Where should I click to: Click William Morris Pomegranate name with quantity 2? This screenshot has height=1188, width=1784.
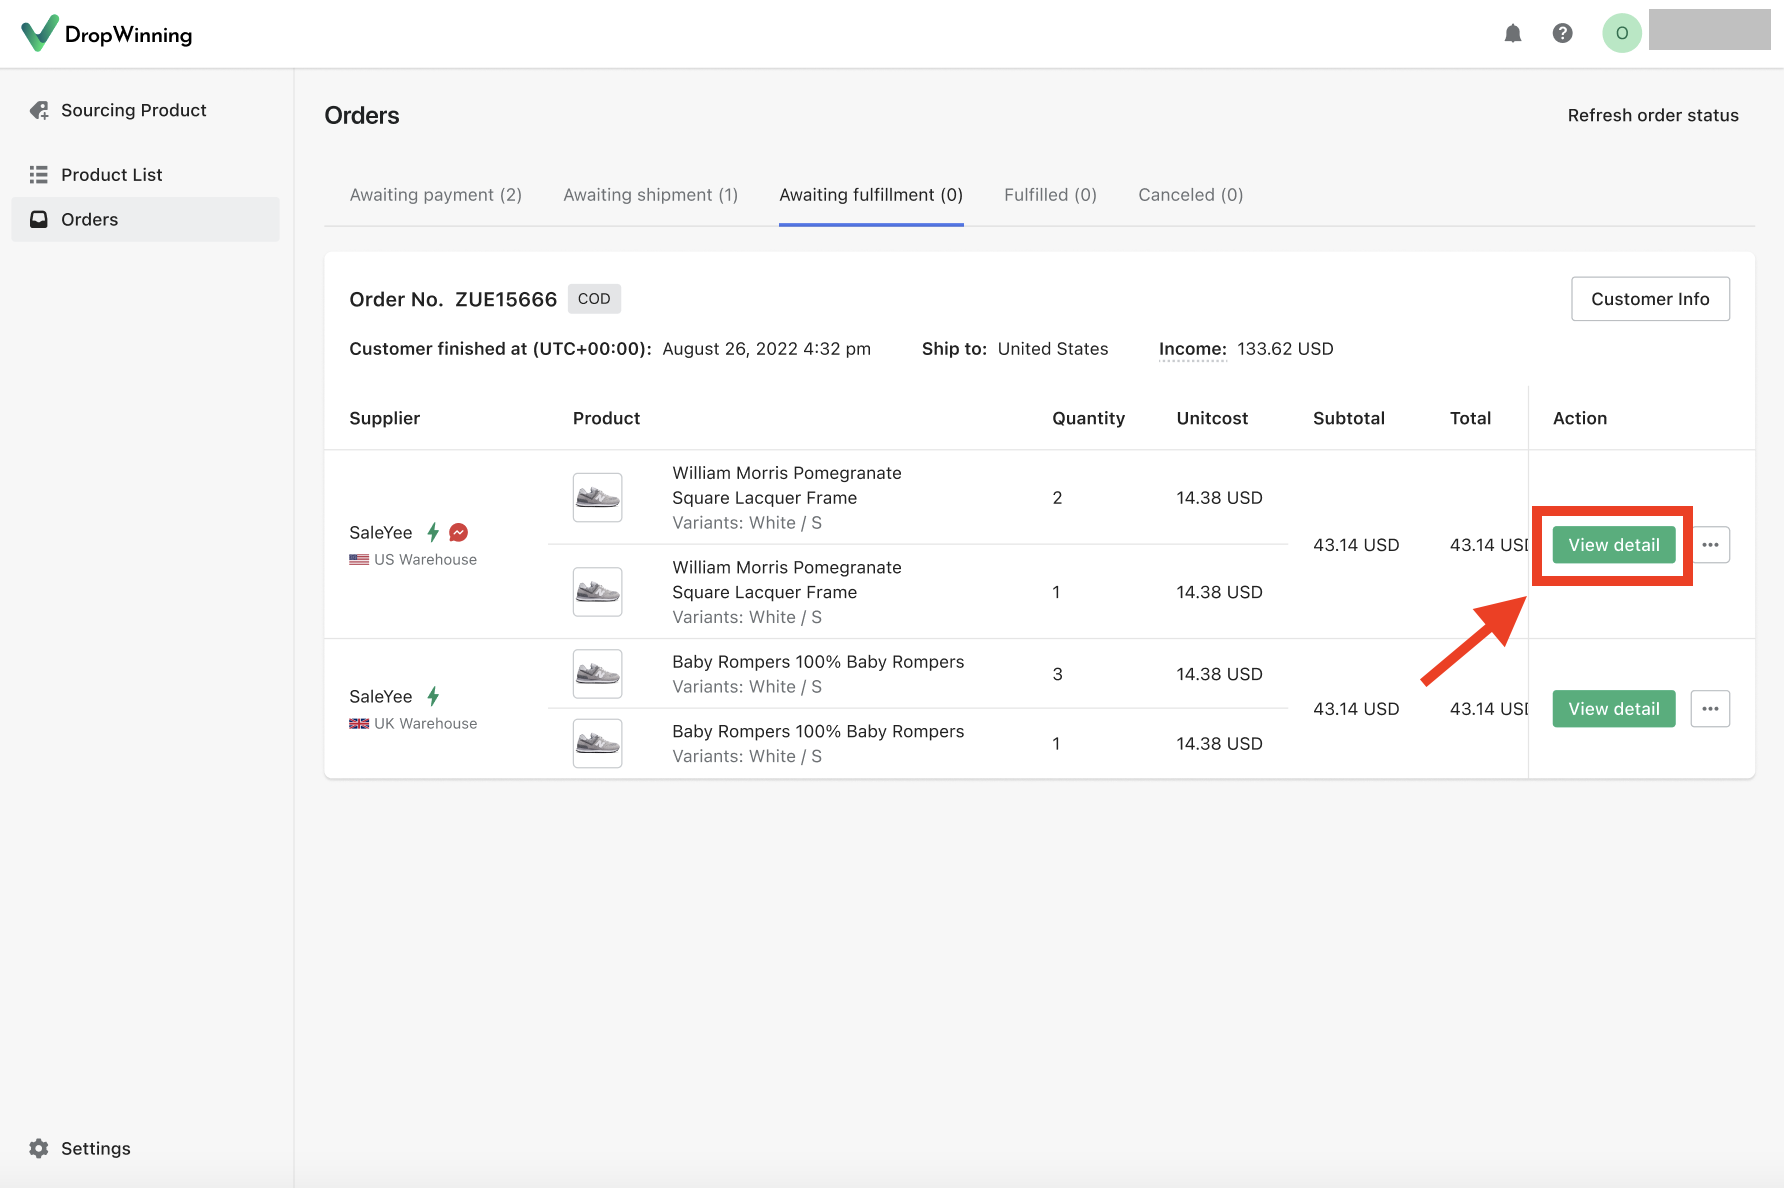tap(787, 485)
